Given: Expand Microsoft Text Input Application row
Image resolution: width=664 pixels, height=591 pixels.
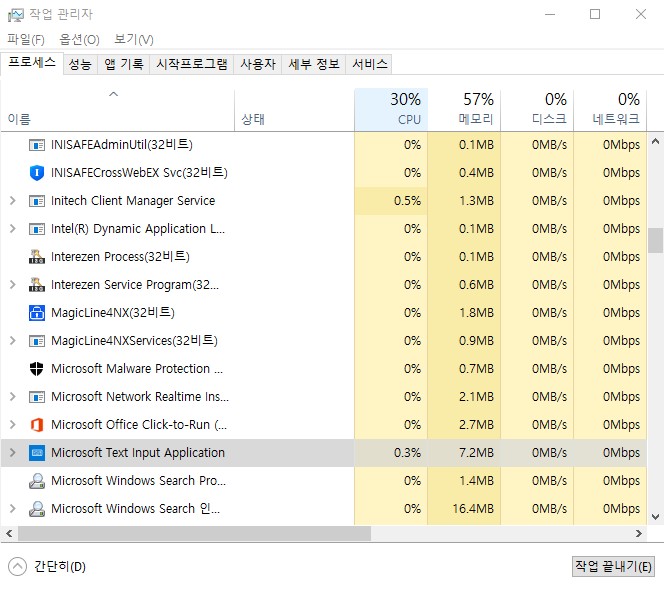Looking at the screenshot, I should [x=13, y=453].
